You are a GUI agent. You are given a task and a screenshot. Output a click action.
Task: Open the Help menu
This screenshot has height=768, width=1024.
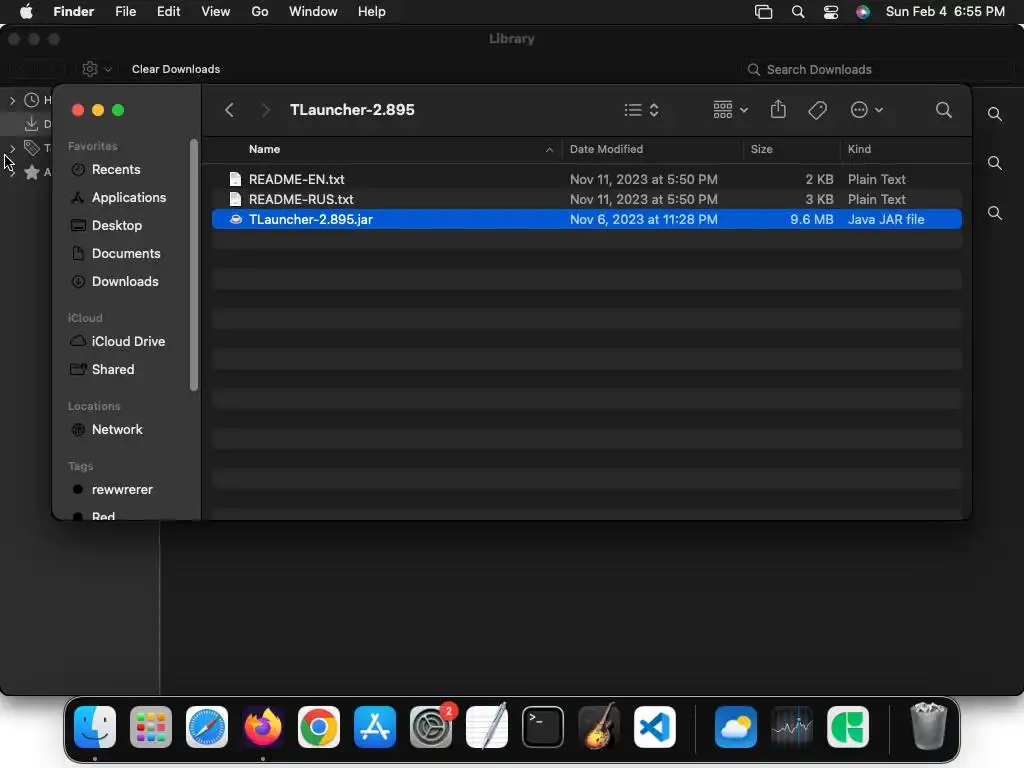pyautogui.click(x=372, y=12)
